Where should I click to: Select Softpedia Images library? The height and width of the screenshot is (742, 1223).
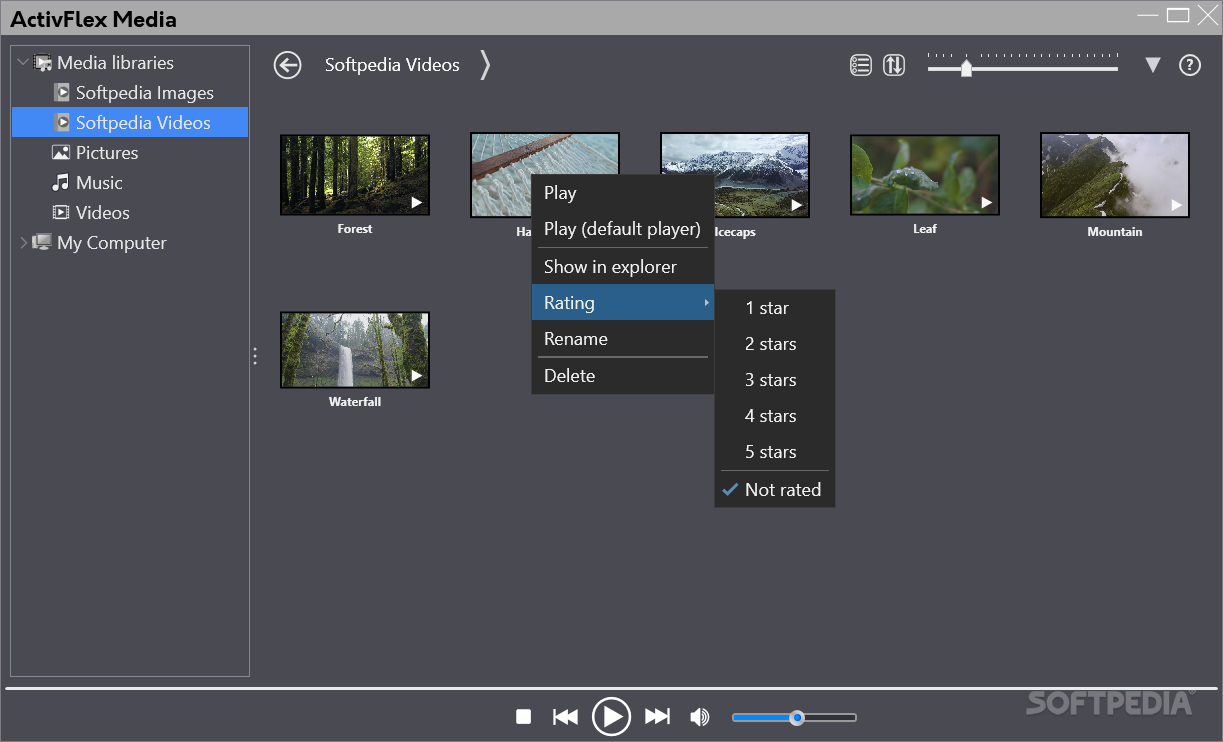click(145, 93)
